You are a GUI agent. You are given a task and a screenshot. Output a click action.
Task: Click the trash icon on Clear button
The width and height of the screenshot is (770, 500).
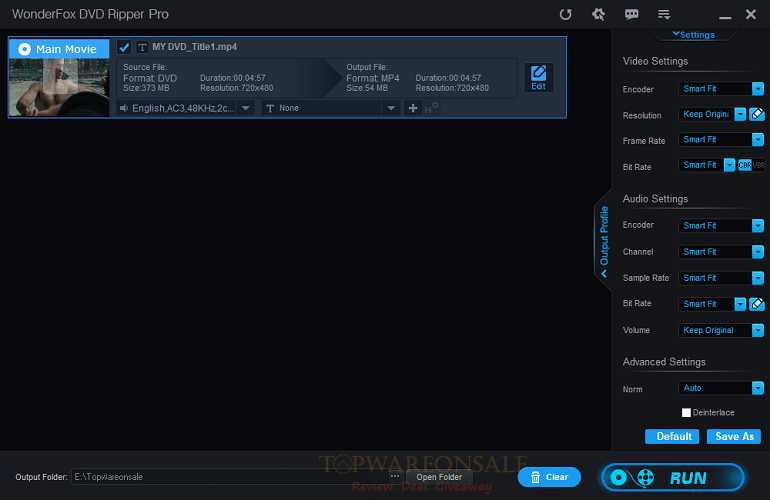536,477
